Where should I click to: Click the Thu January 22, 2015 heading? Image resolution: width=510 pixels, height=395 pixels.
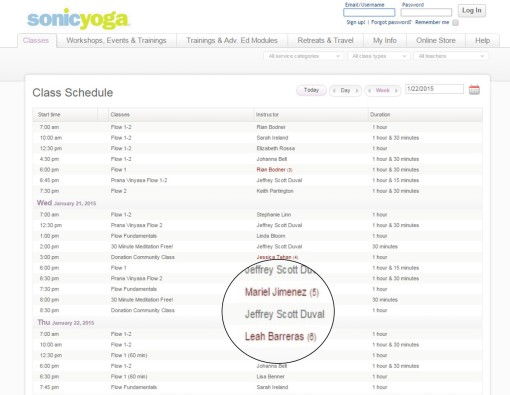point(66,323)
